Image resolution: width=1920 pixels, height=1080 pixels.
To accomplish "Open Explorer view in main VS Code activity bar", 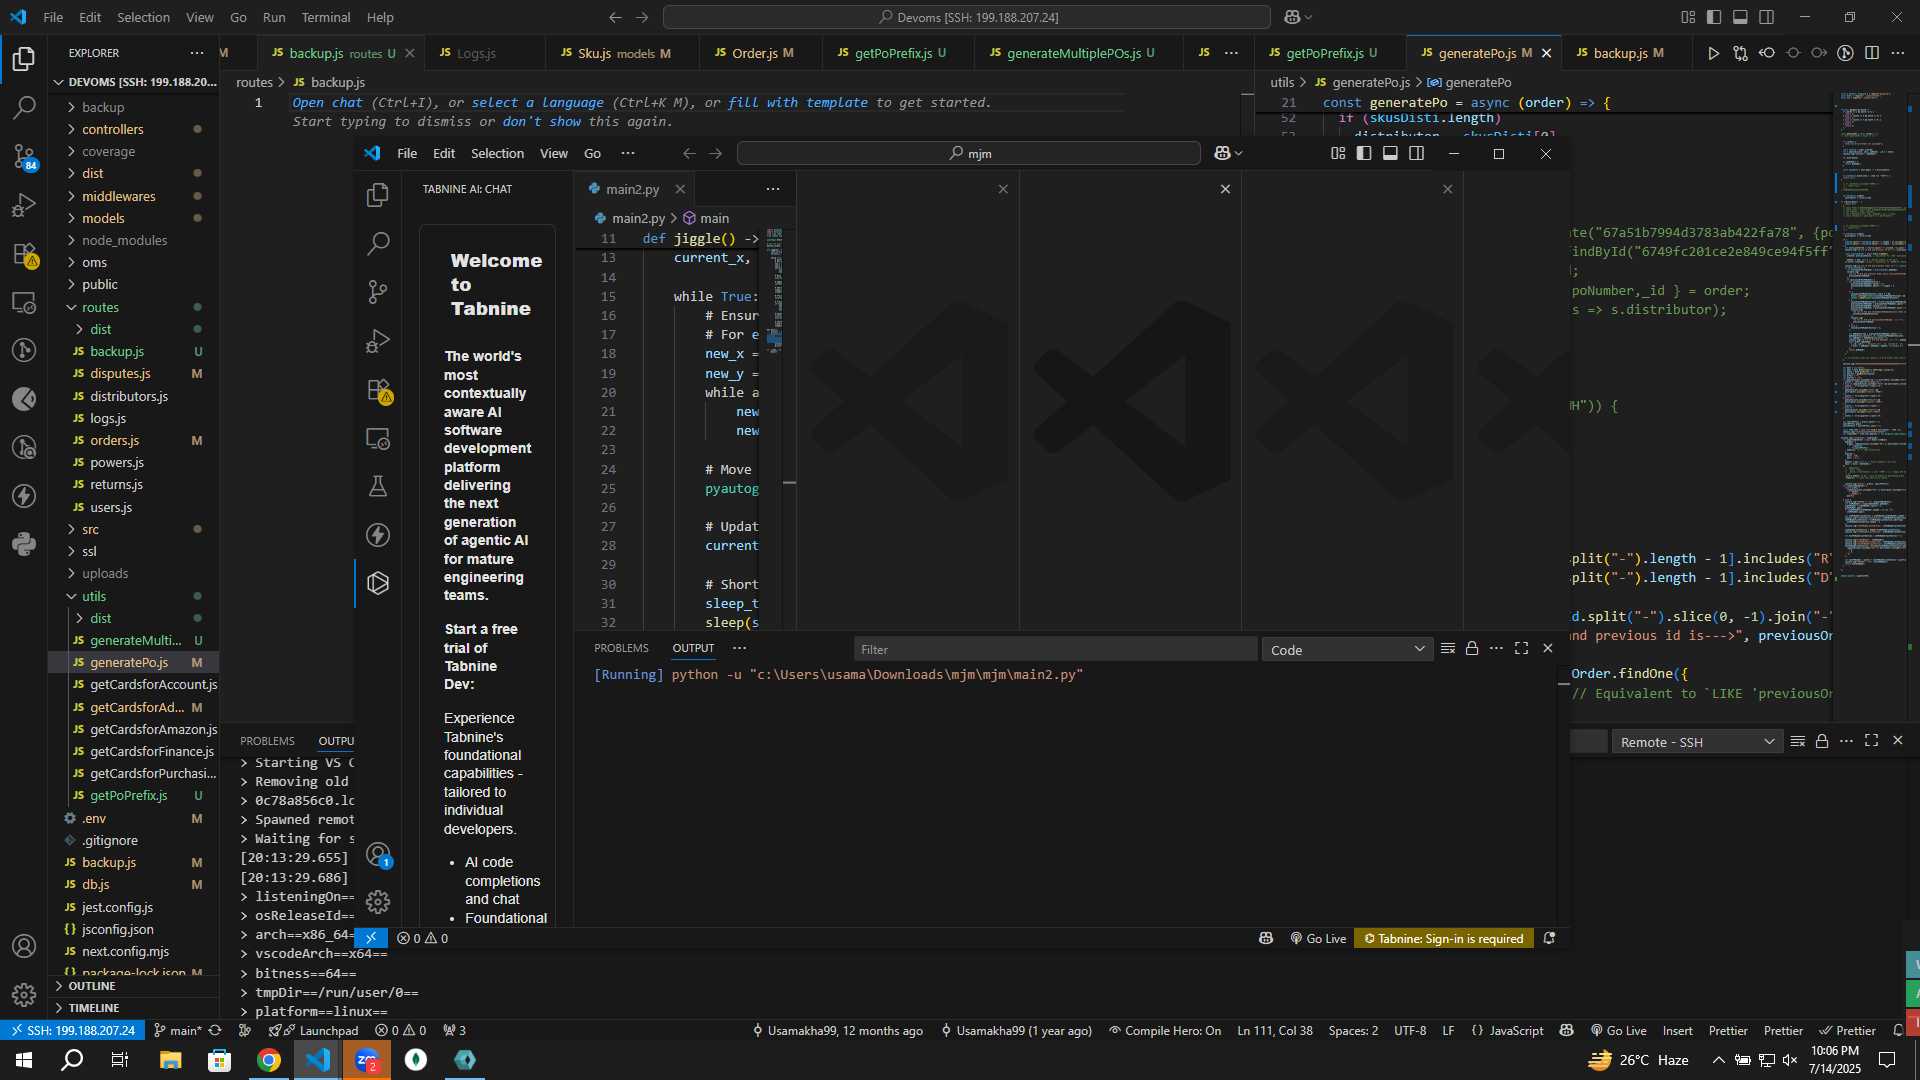I will [x=24, y=59].
